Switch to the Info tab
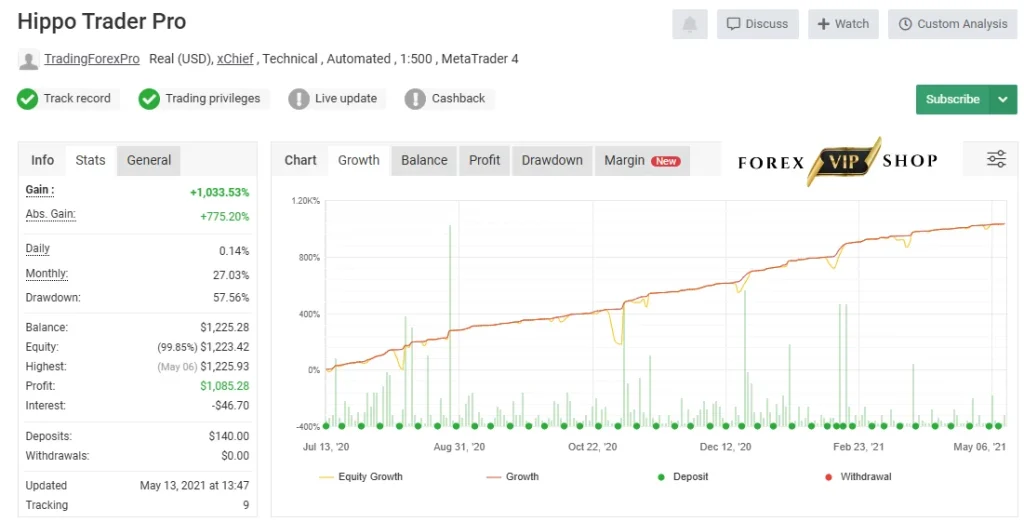The height and width of the screenshot is (522, 1024). point(42,161)
